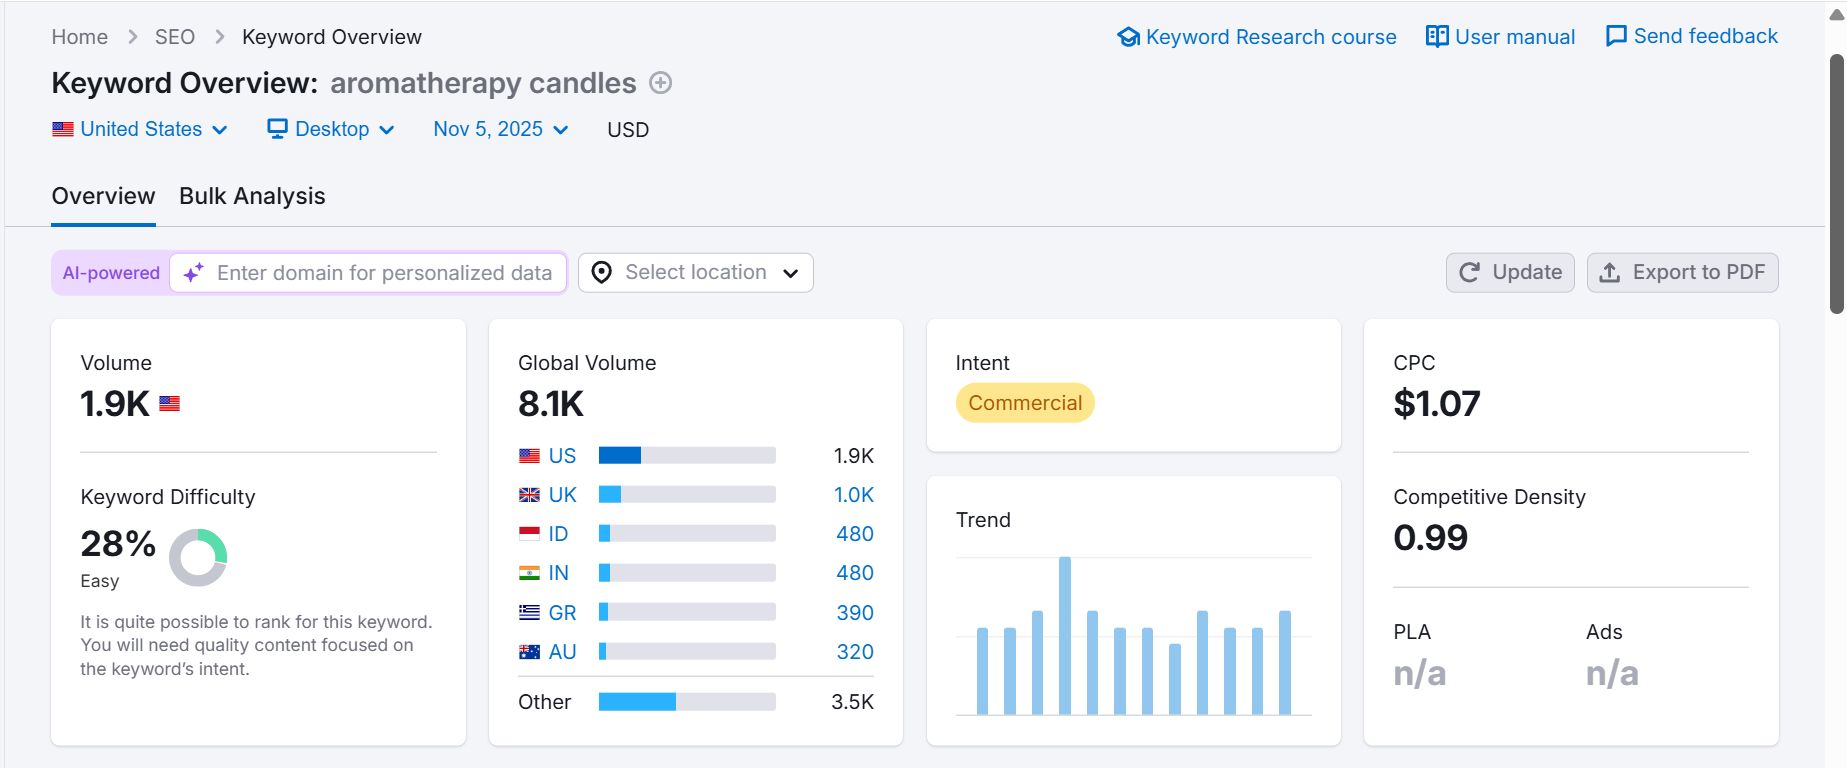
Task: Click Export to PDF button
Action: coord(1682,273)
